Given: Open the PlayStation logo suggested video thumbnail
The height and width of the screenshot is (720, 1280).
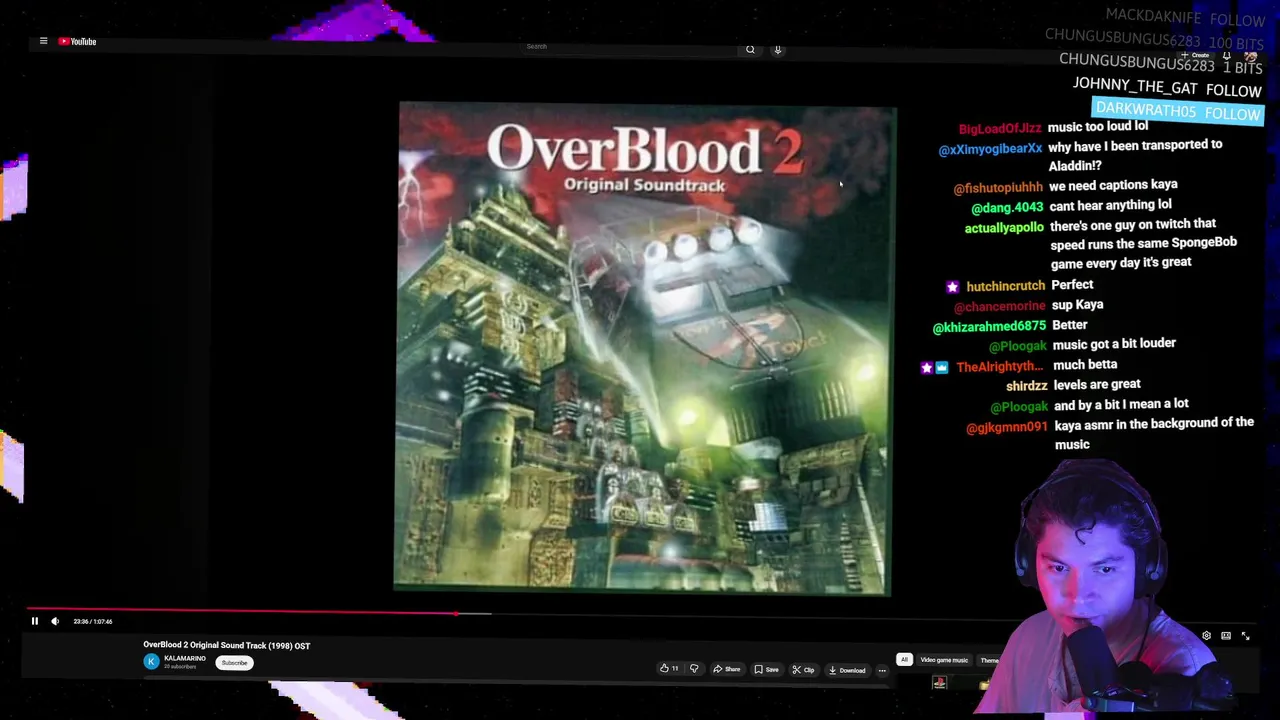Looking at the screenshot, I should tap(939, 683).
